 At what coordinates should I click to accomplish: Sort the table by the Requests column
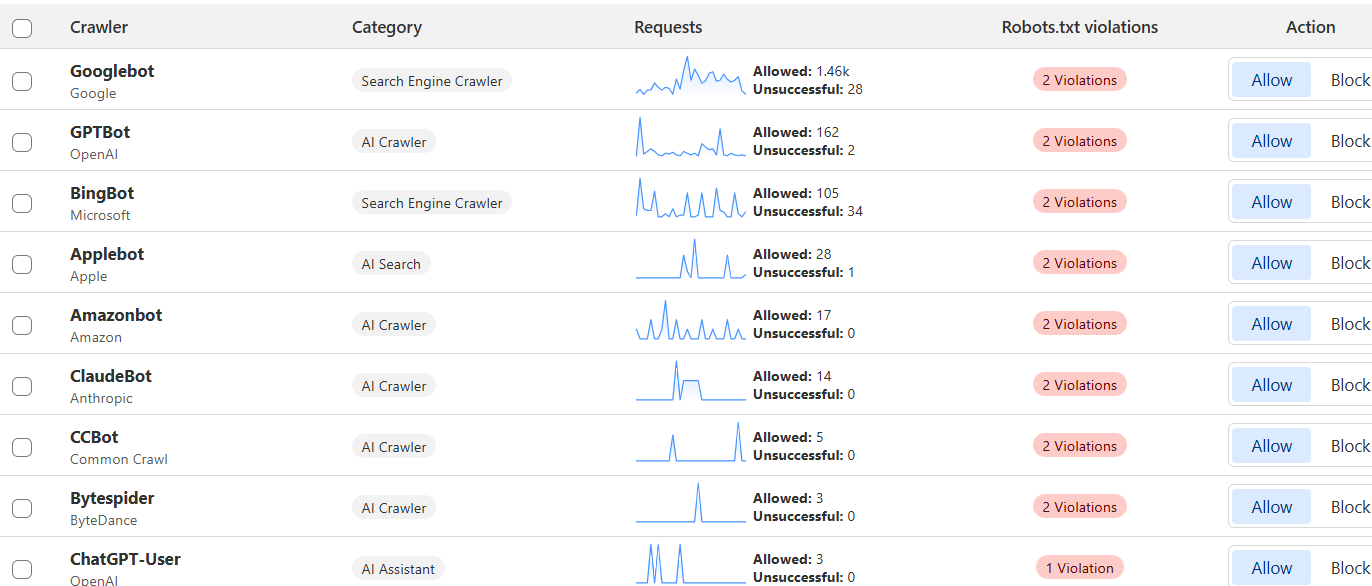(667, 27)
